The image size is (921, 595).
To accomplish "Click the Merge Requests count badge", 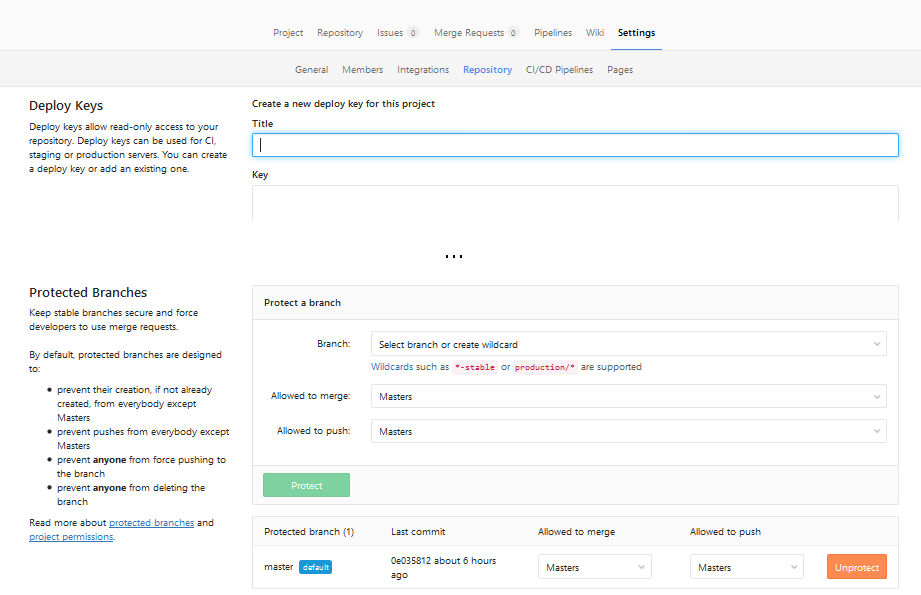I will click(x=513, y=33).
